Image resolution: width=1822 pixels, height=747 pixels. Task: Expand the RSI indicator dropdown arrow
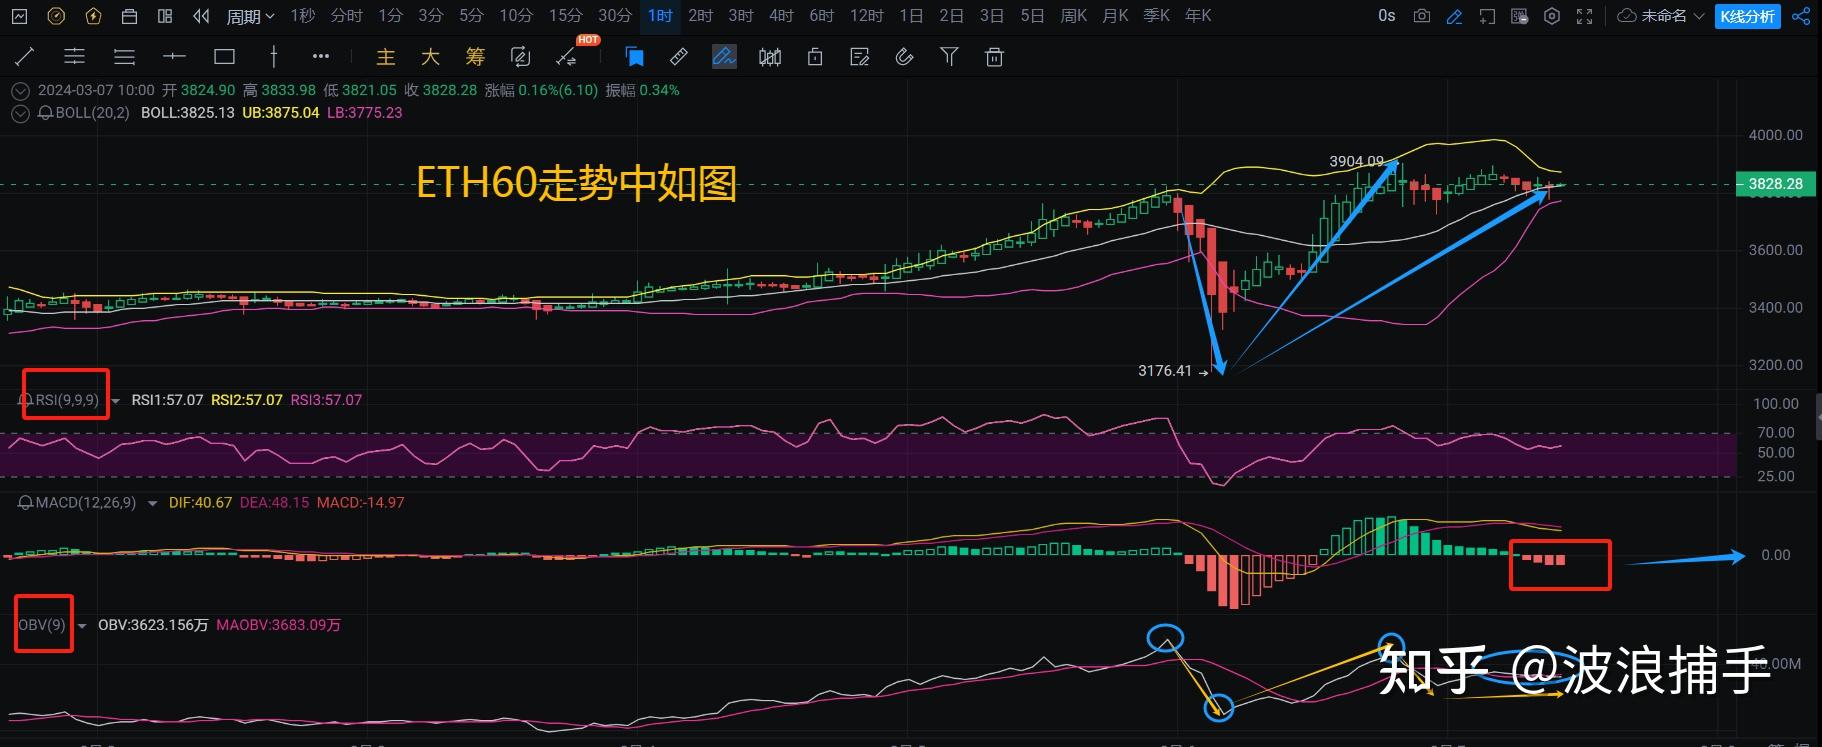click(115, 401)
